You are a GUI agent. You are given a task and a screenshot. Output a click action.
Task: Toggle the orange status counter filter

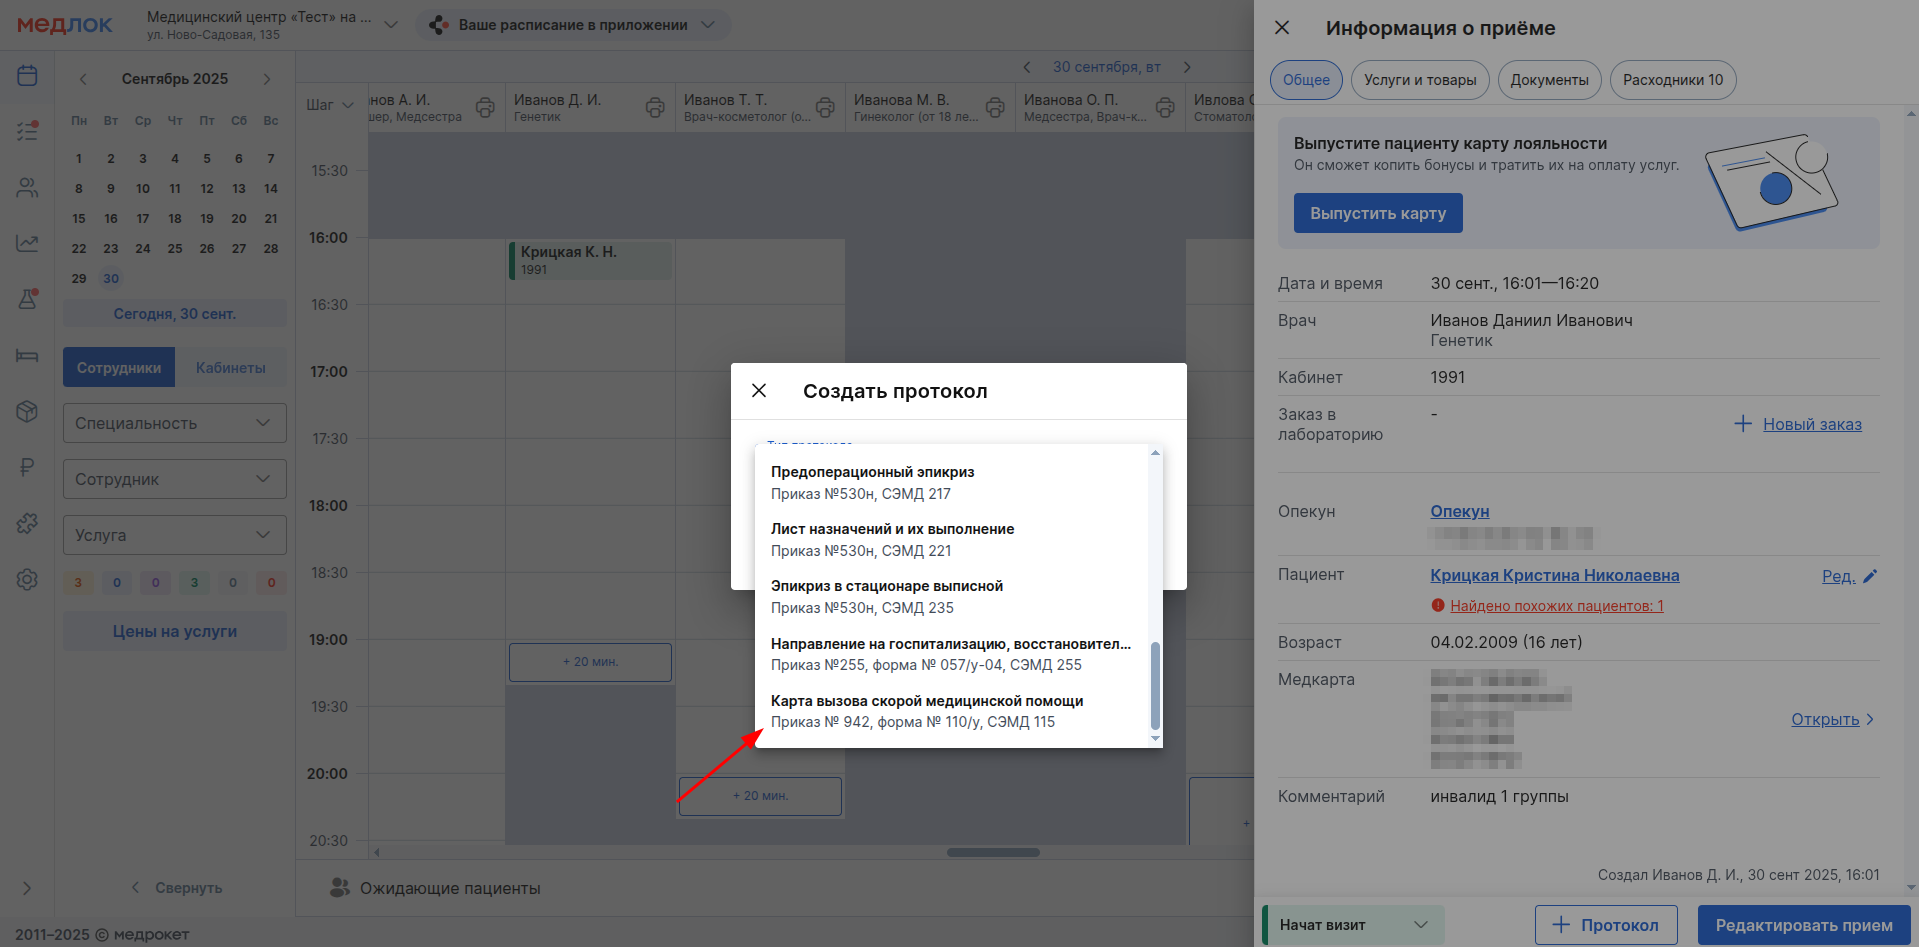pos(78,583)
